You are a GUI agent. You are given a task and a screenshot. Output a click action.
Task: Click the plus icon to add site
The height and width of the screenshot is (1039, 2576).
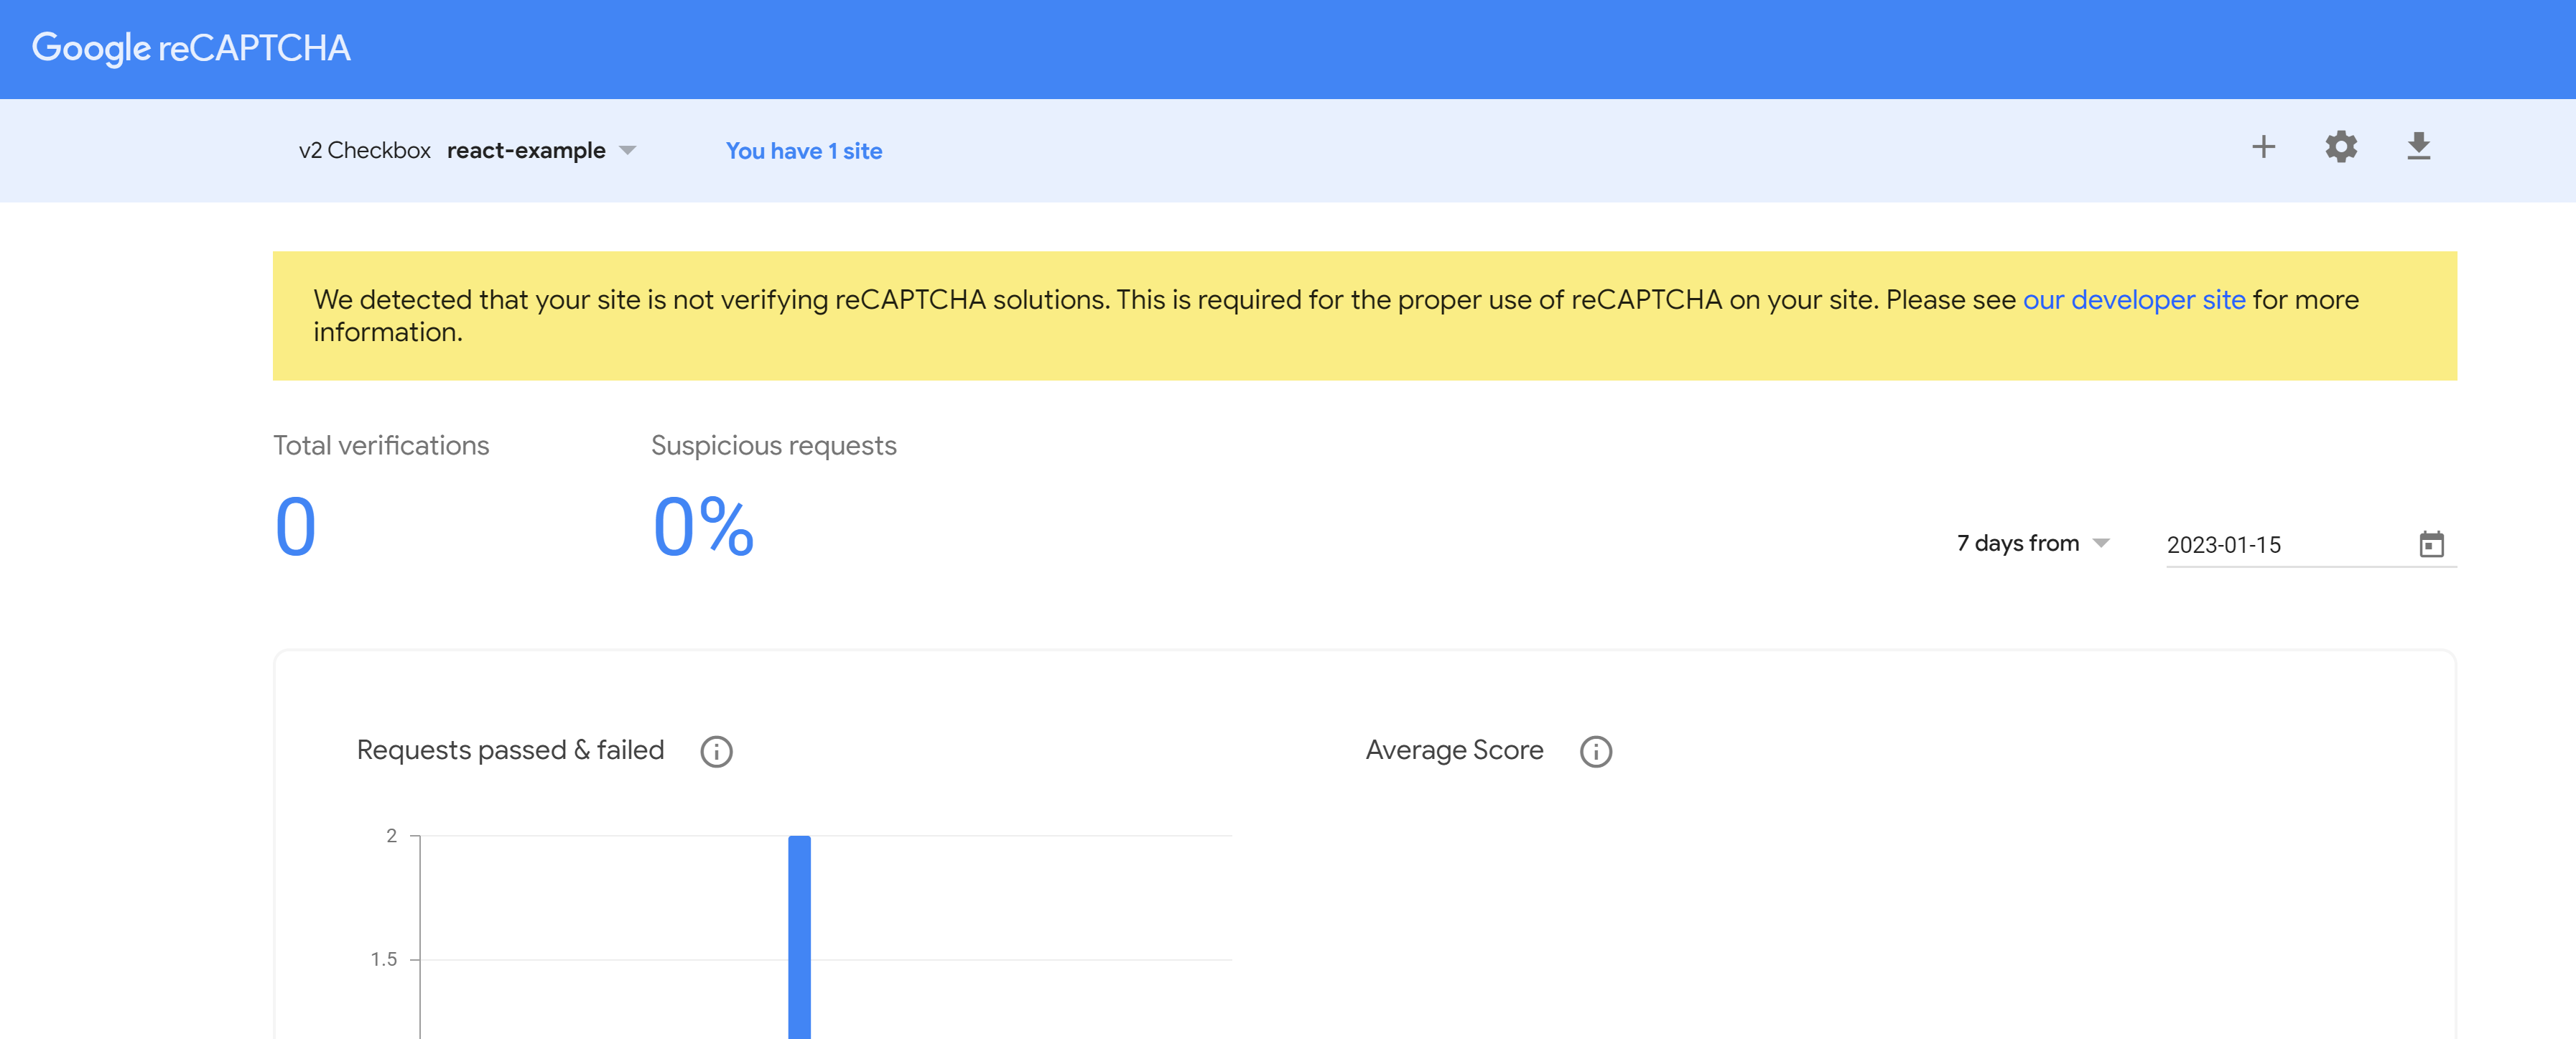tap(2263, 147)
